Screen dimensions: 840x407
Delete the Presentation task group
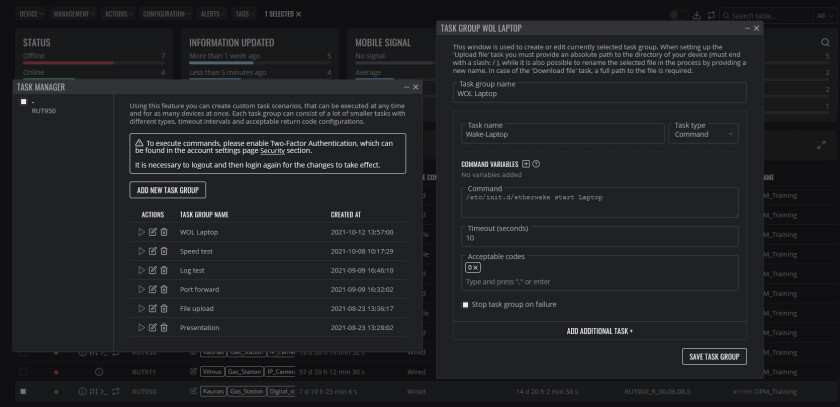(x=164, y=328)
